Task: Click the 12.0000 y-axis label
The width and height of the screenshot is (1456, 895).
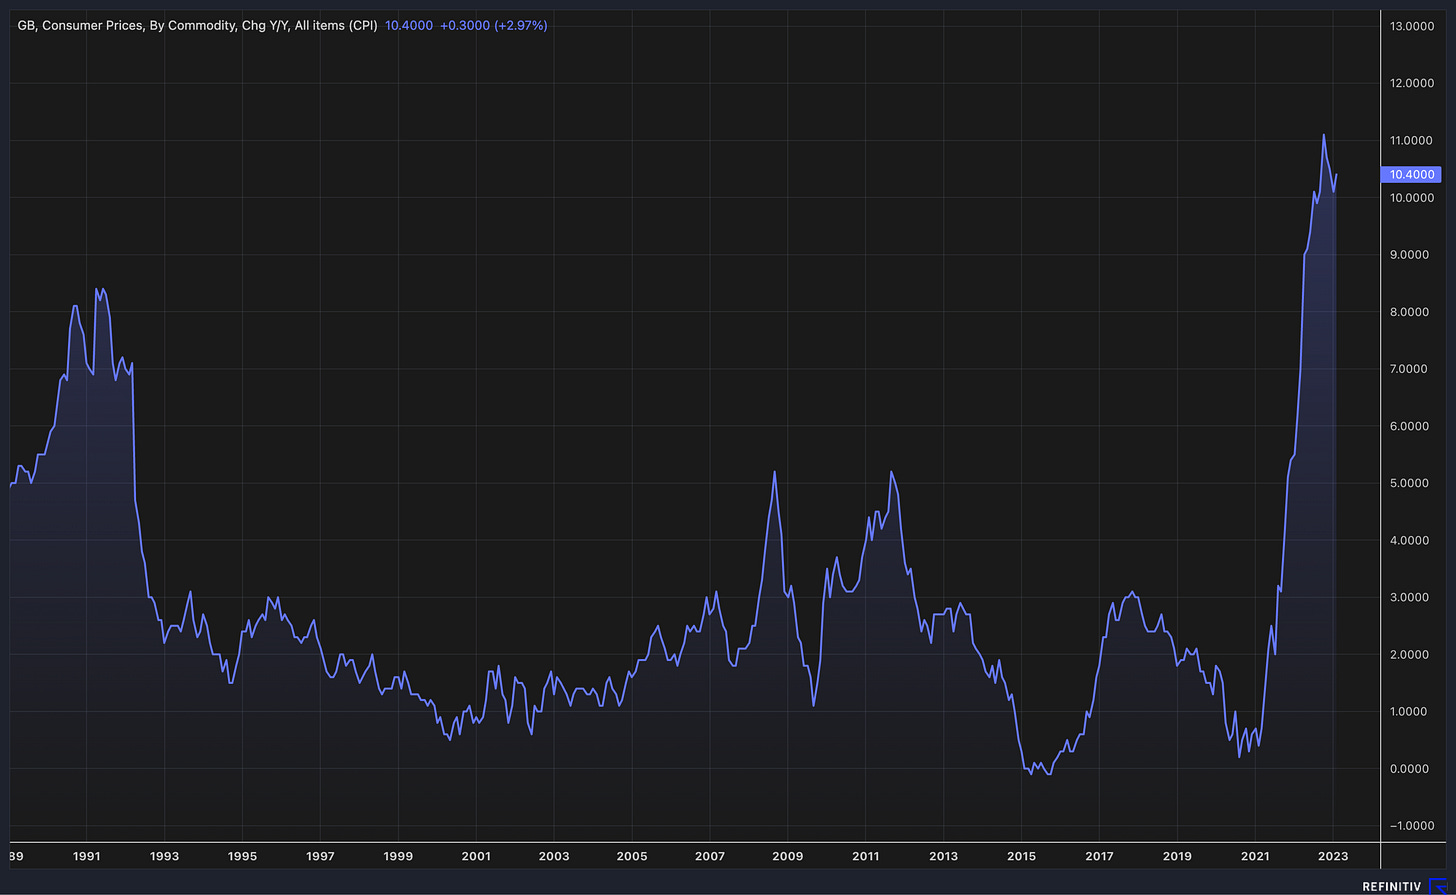Action: coord(1413,84)
